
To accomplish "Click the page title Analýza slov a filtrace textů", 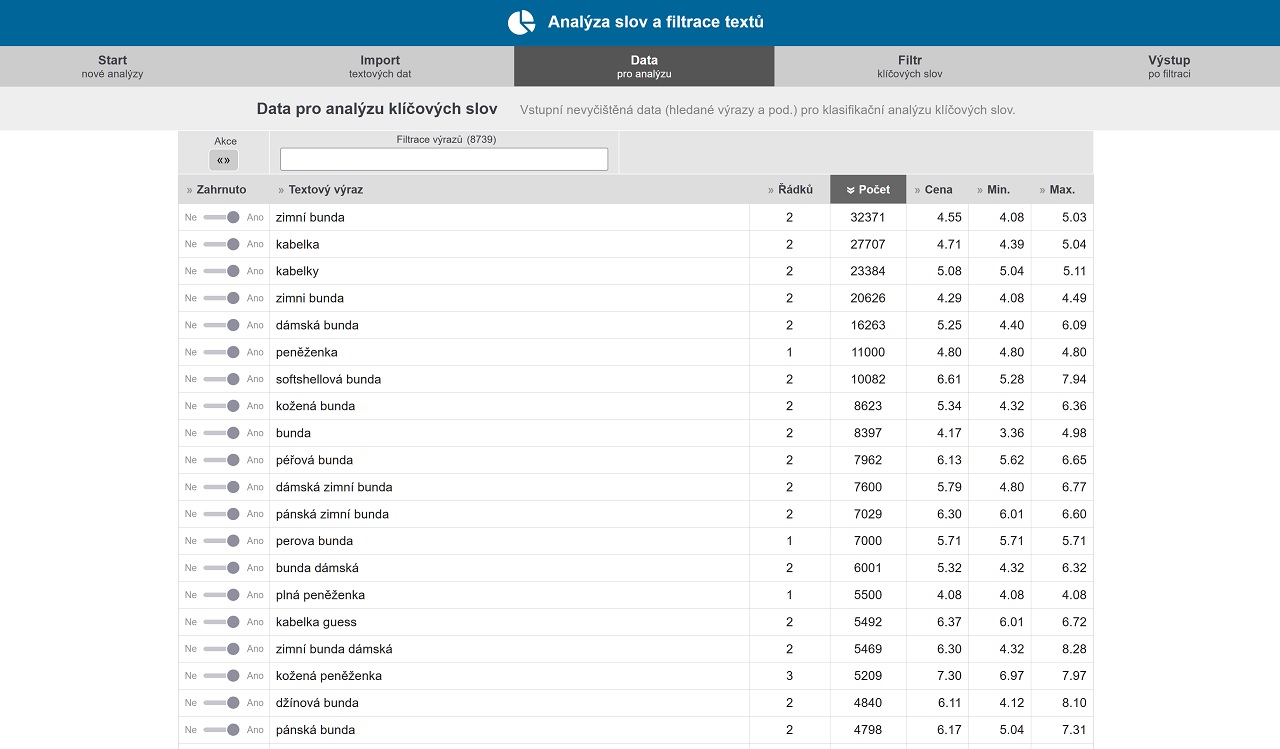I will [656, 22].
